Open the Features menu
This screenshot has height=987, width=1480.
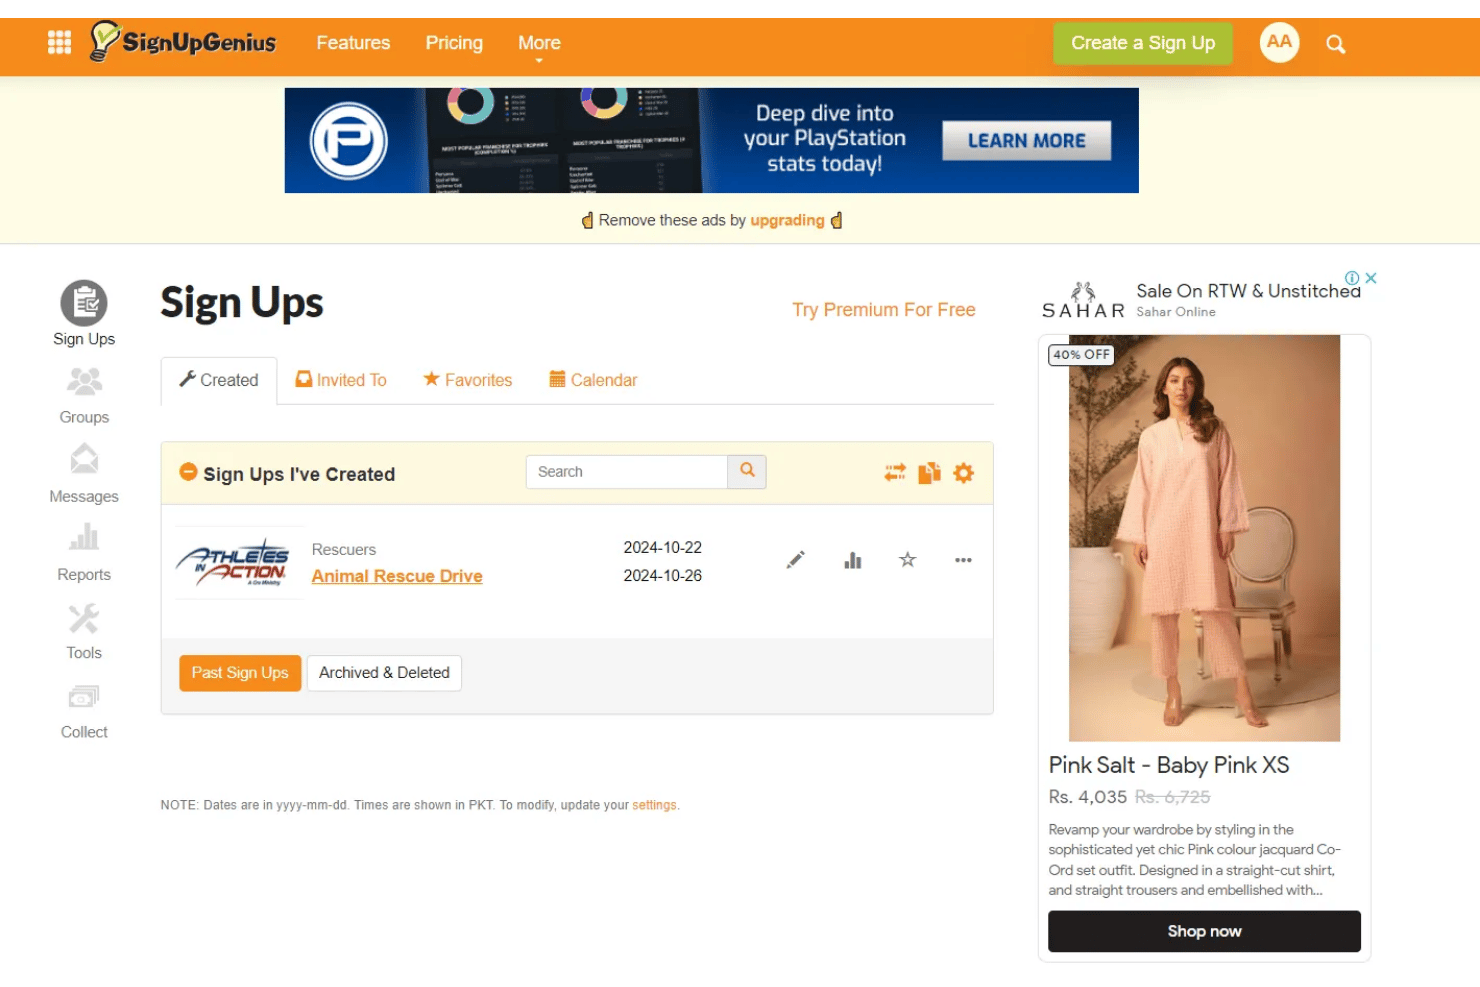(x=353, y=43)
